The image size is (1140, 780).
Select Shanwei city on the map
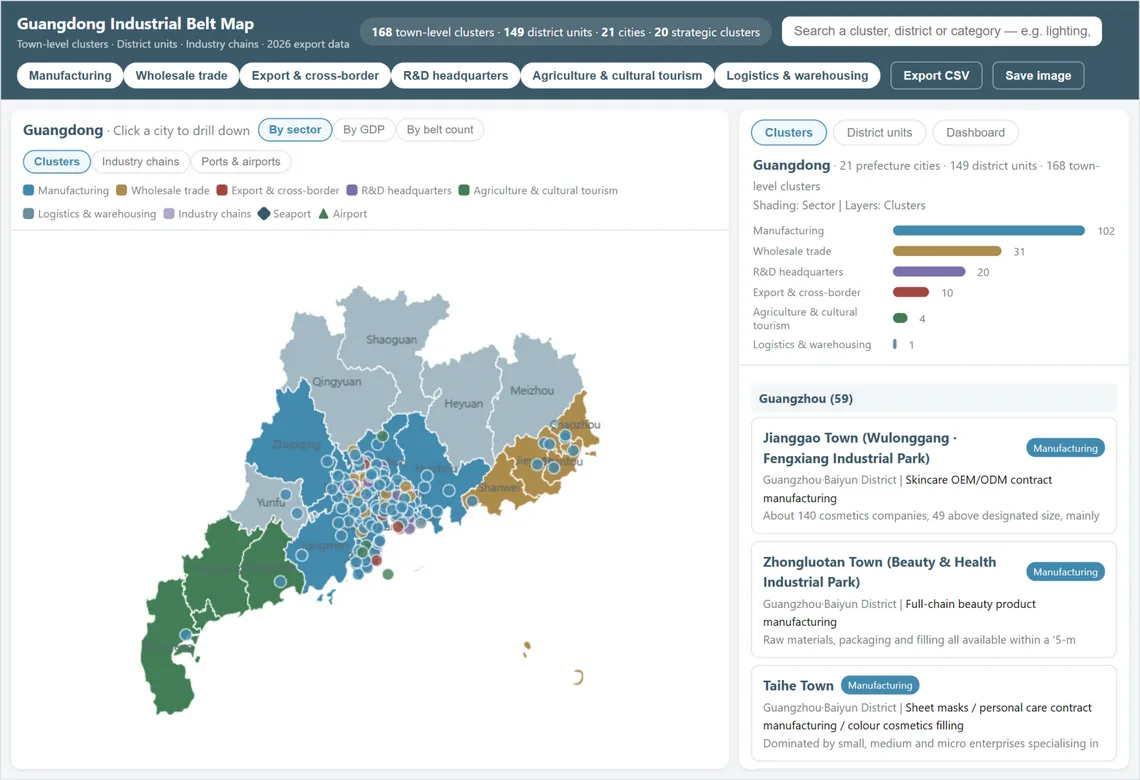pos(498,488)
